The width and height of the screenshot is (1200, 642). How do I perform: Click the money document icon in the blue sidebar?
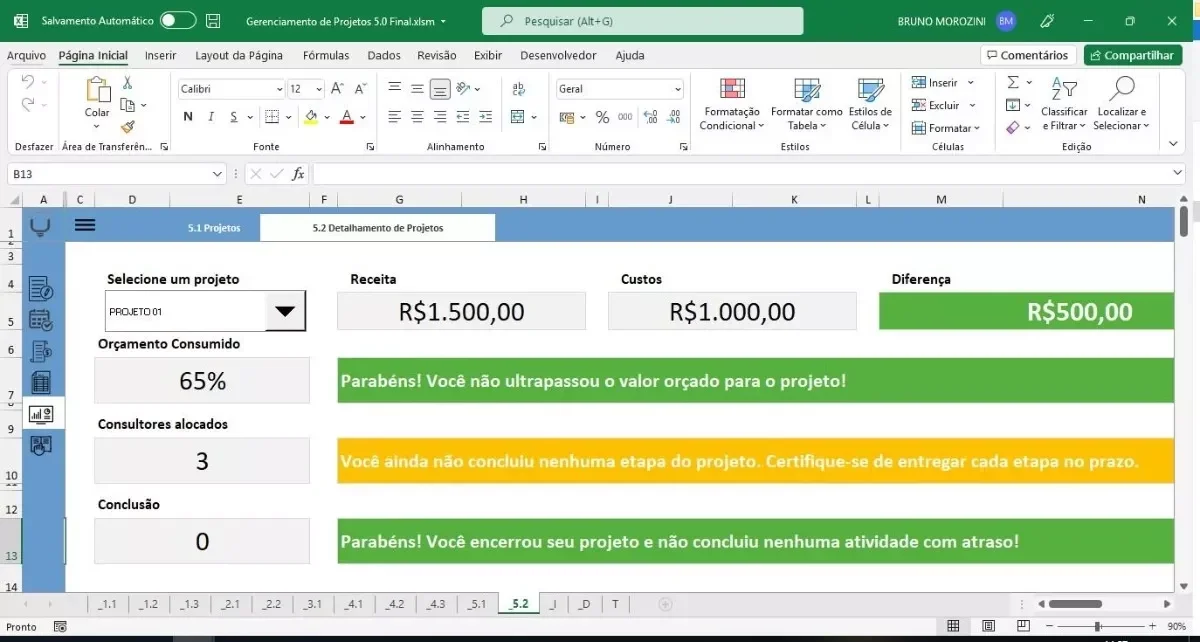41,351
